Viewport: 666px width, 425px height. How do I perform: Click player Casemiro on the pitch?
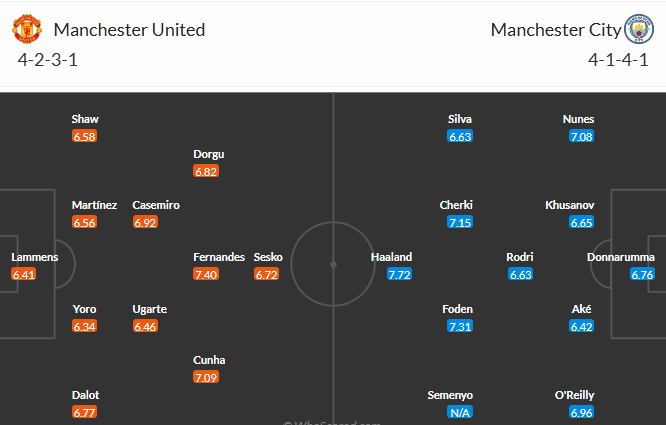(x=156, y=205)
